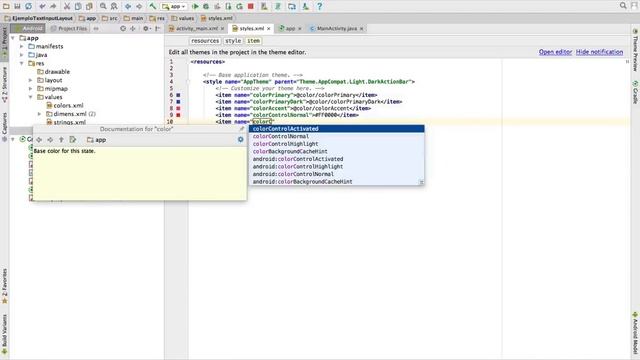Click the Scroll from Source icon in Project panel

tap(123, 29)
